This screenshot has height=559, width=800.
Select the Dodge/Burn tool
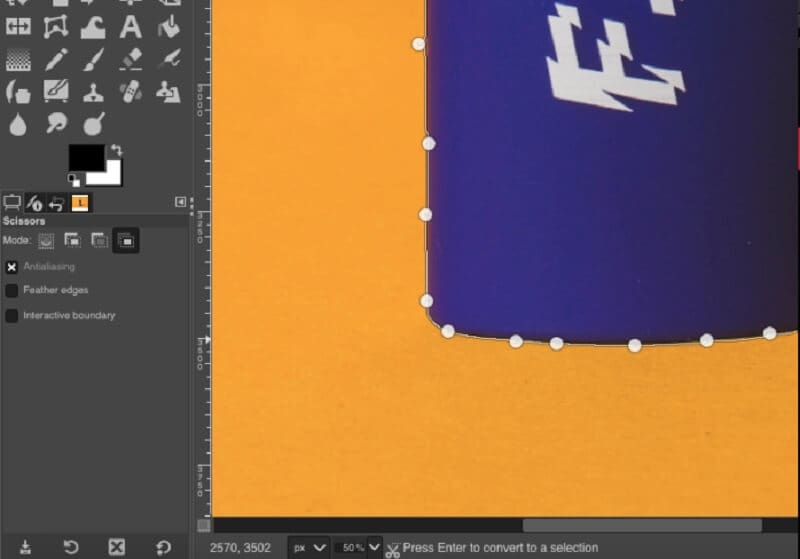(x=93, y=125)
